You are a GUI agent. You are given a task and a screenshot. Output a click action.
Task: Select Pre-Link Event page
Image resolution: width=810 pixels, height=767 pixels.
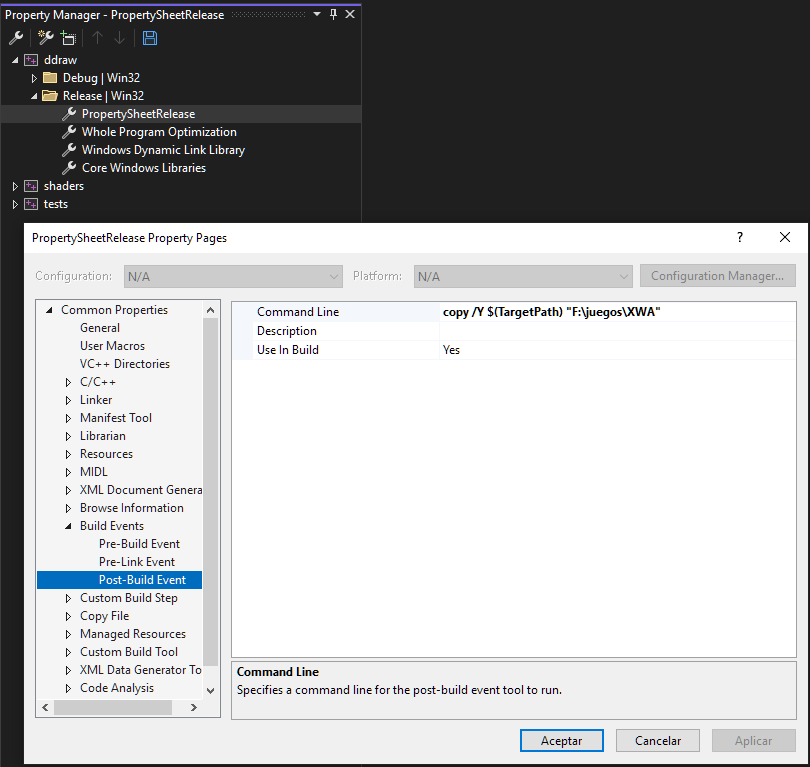click(x=137, y=562)
